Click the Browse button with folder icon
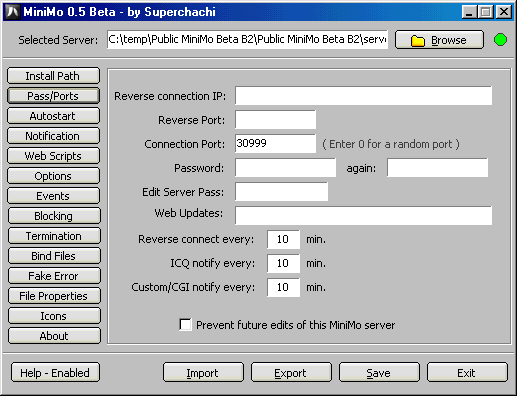Screen dimensions: 517x396 tap(439, 40)
